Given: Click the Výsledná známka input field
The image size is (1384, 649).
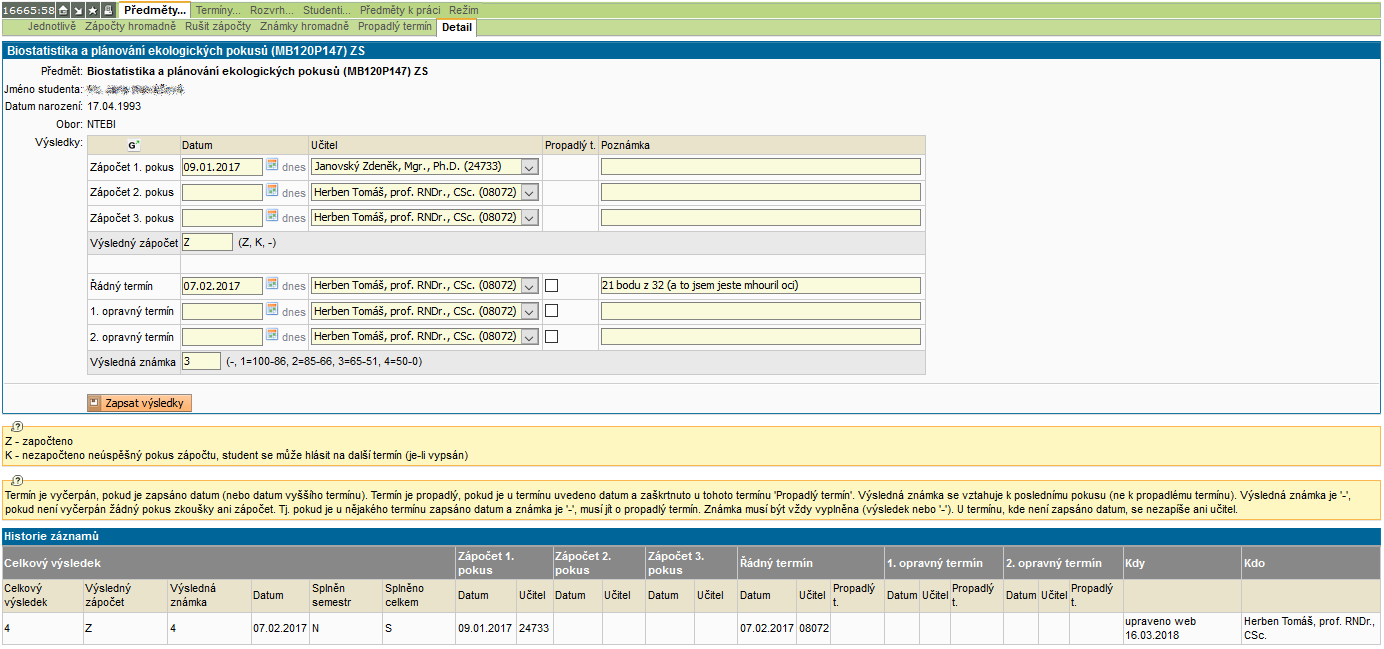Looking at the screenshot, I should pos(201,361).
